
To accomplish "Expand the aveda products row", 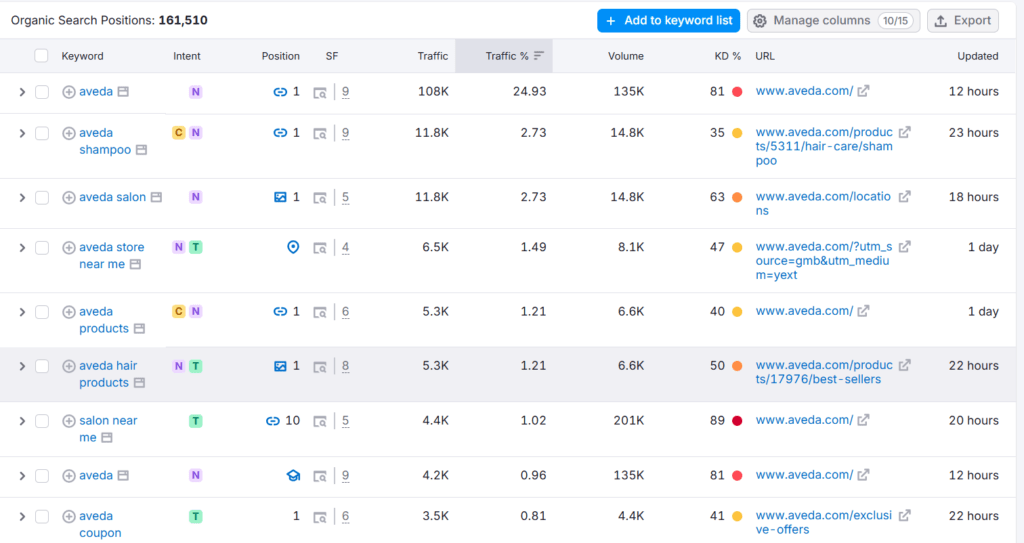I will tap(22, 312).
